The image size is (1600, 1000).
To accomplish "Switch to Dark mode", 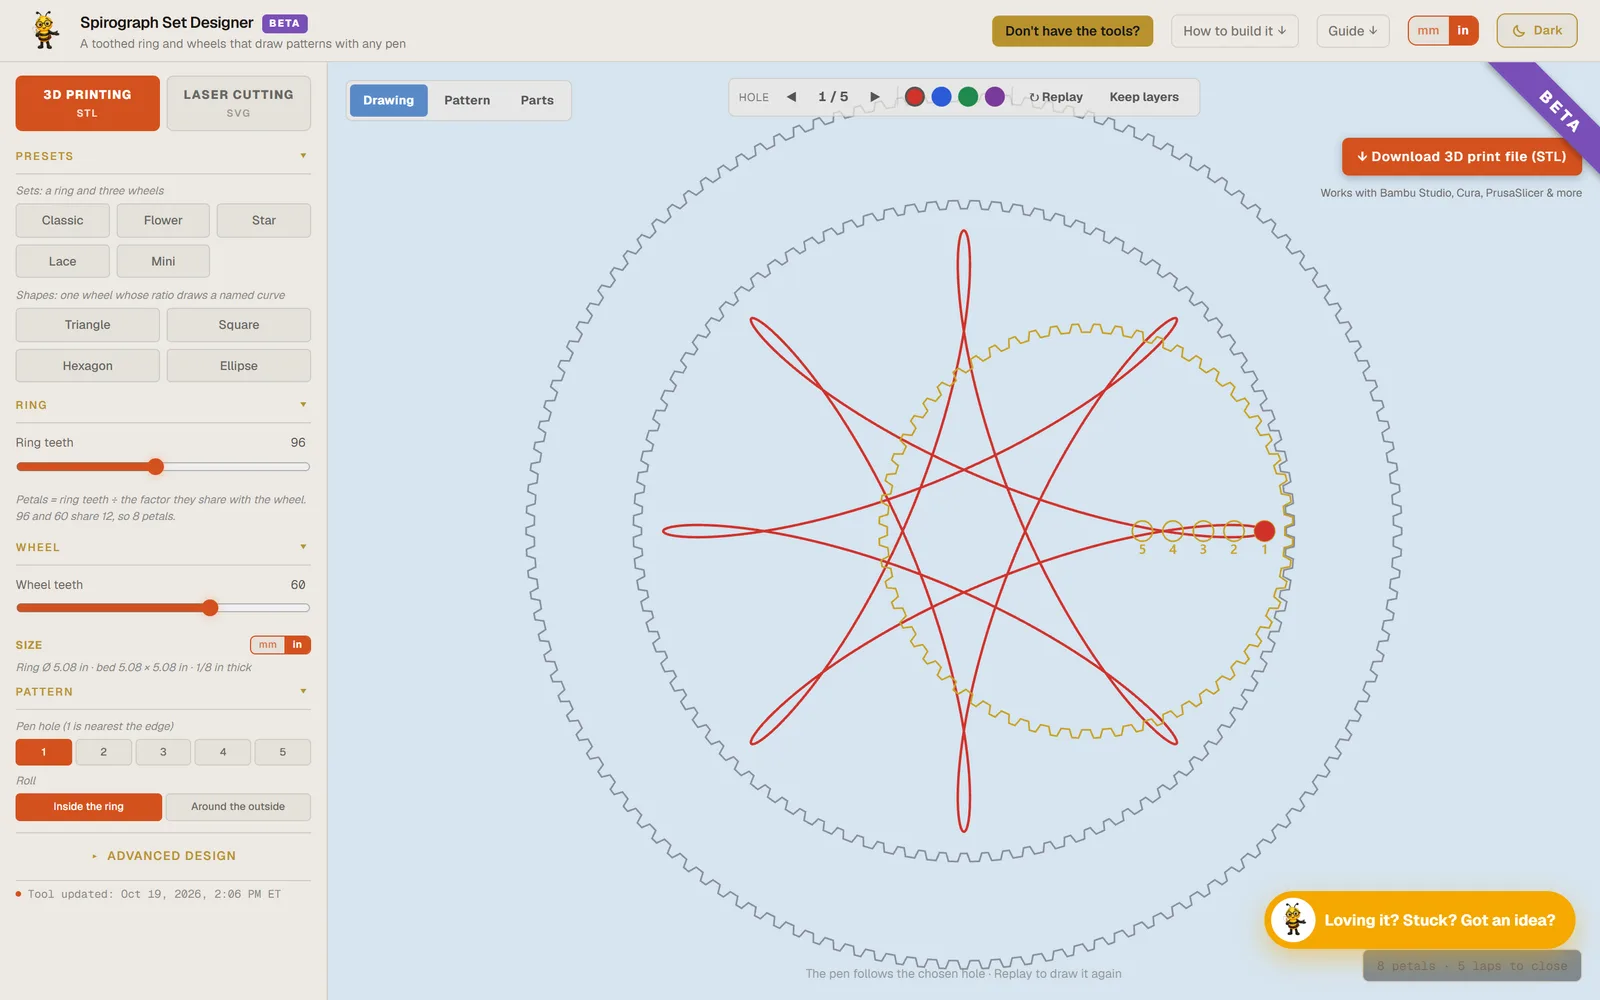I will click(x=1536, y=31).
